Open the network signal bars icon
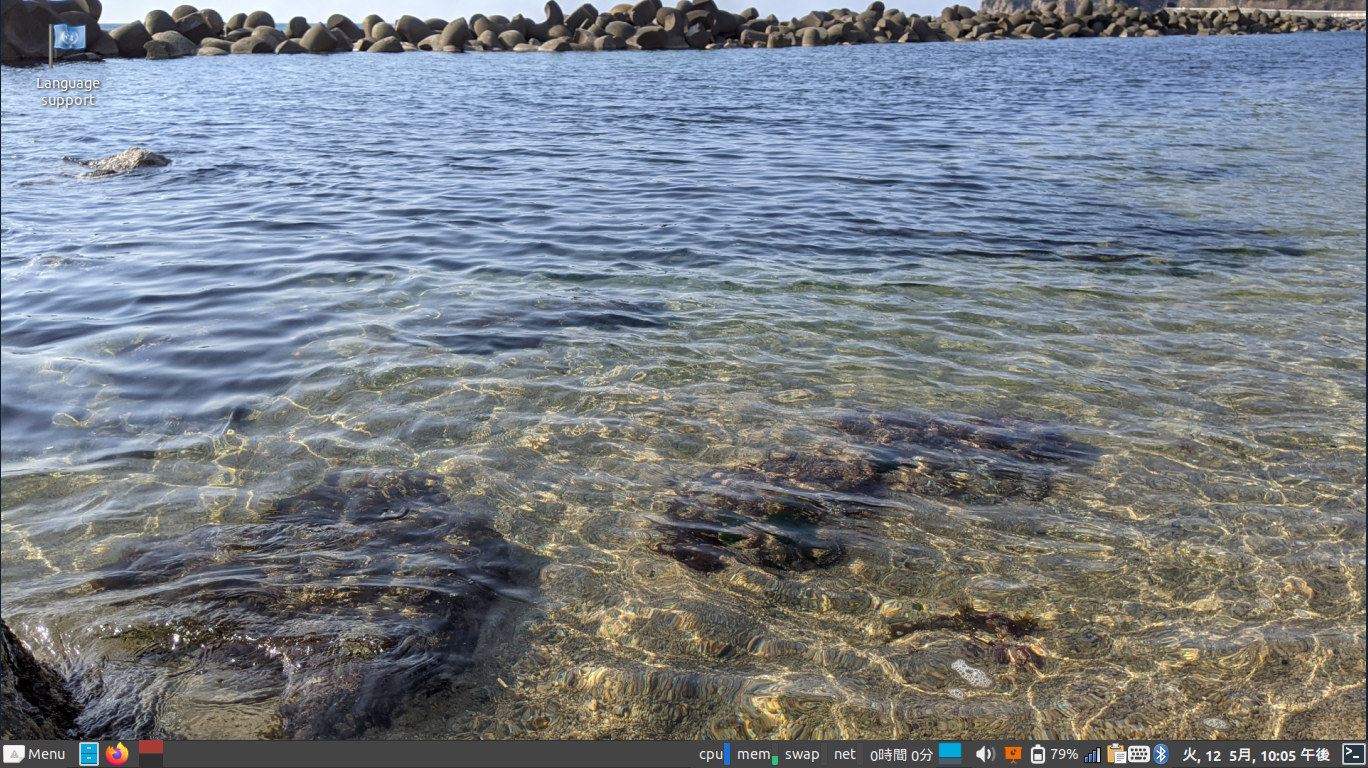 (1092, 754)
